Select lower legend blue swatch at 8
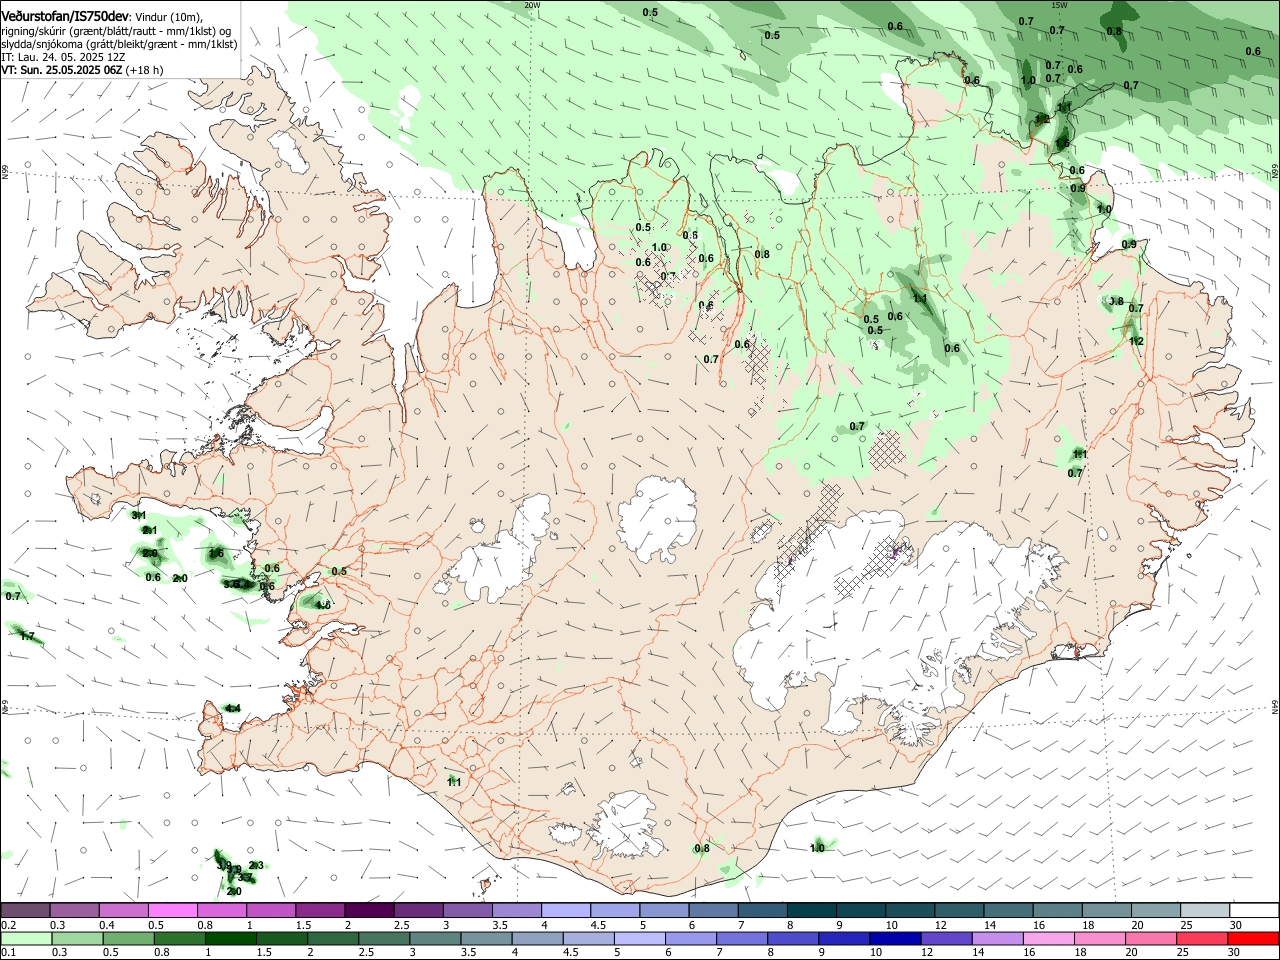The height and width of the screenshot is (960, 1280). pyautogui.click(x=793, y=938)
